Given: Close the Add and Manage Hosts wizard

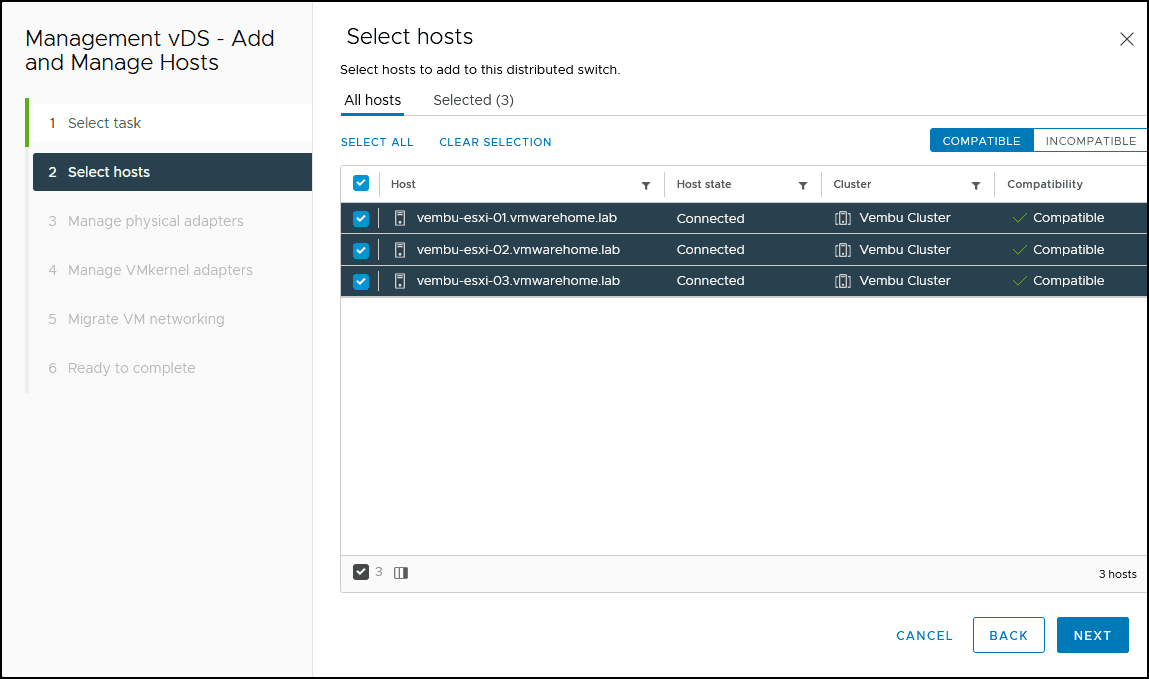Looking at the screenshot, I should 1127,39.
